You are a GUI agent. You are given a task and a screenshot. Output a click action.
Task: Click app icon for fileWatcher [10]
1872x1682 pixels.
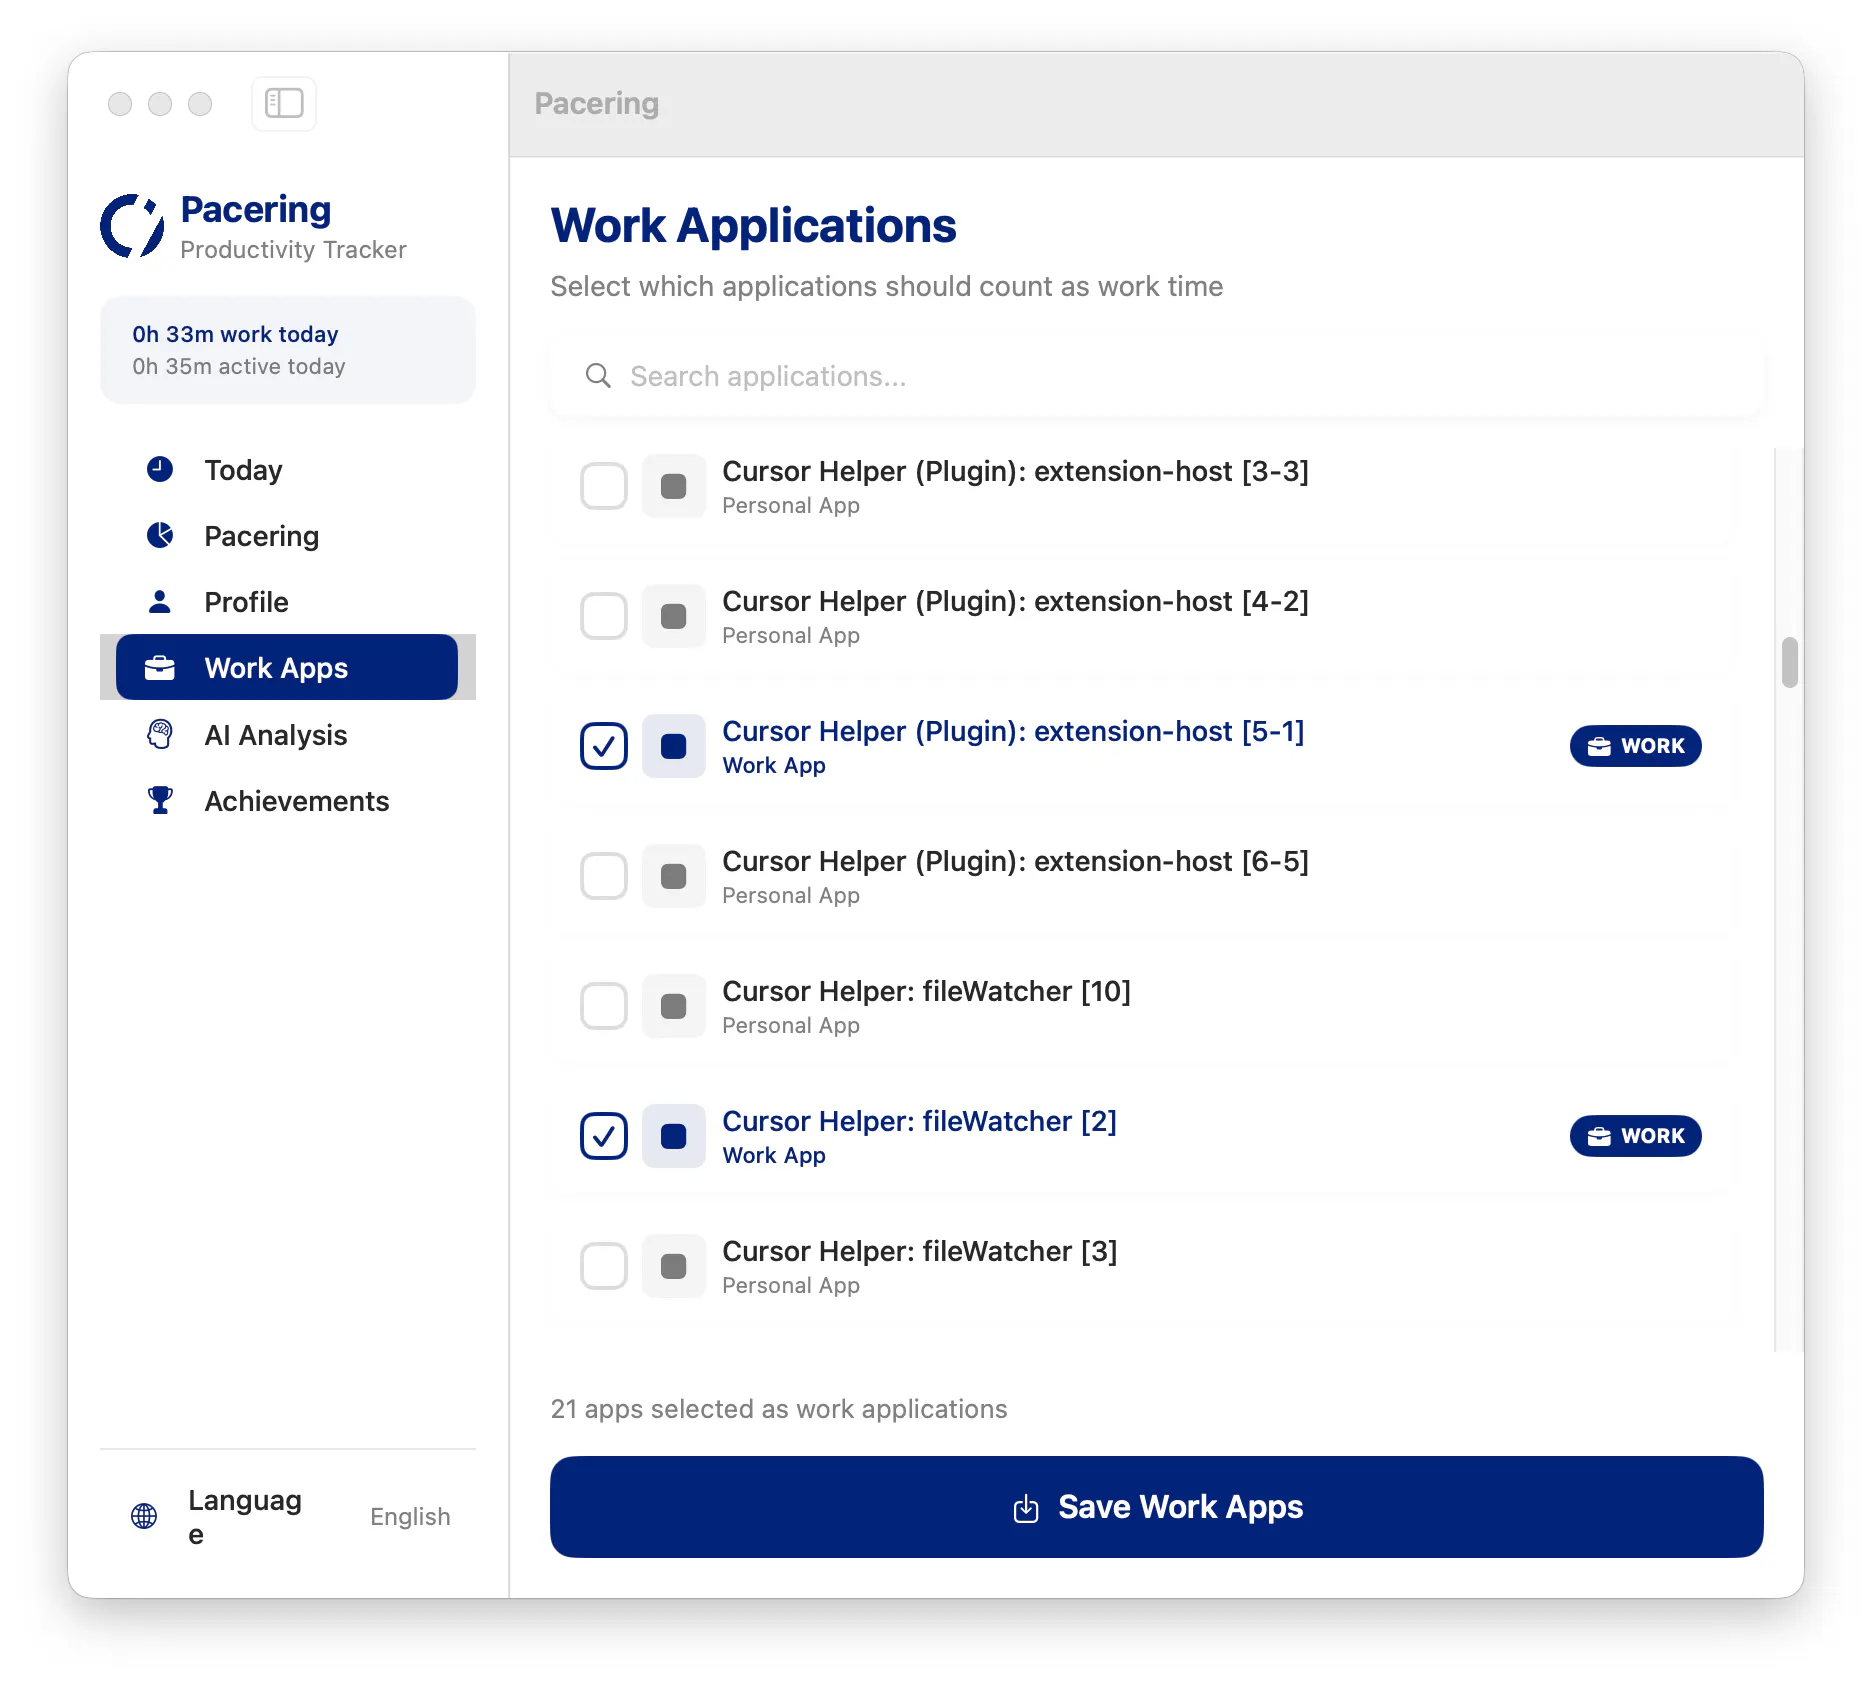pyautogui.click(x=674, y=1006)
